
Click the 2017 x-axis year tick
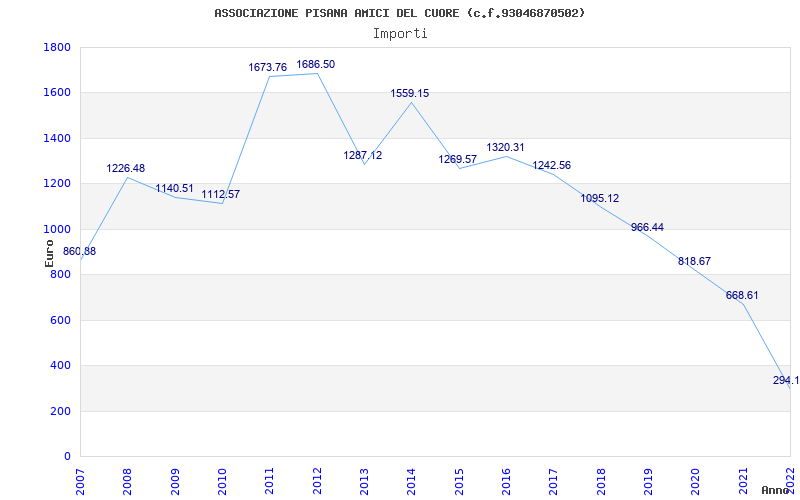click(554, 481)
